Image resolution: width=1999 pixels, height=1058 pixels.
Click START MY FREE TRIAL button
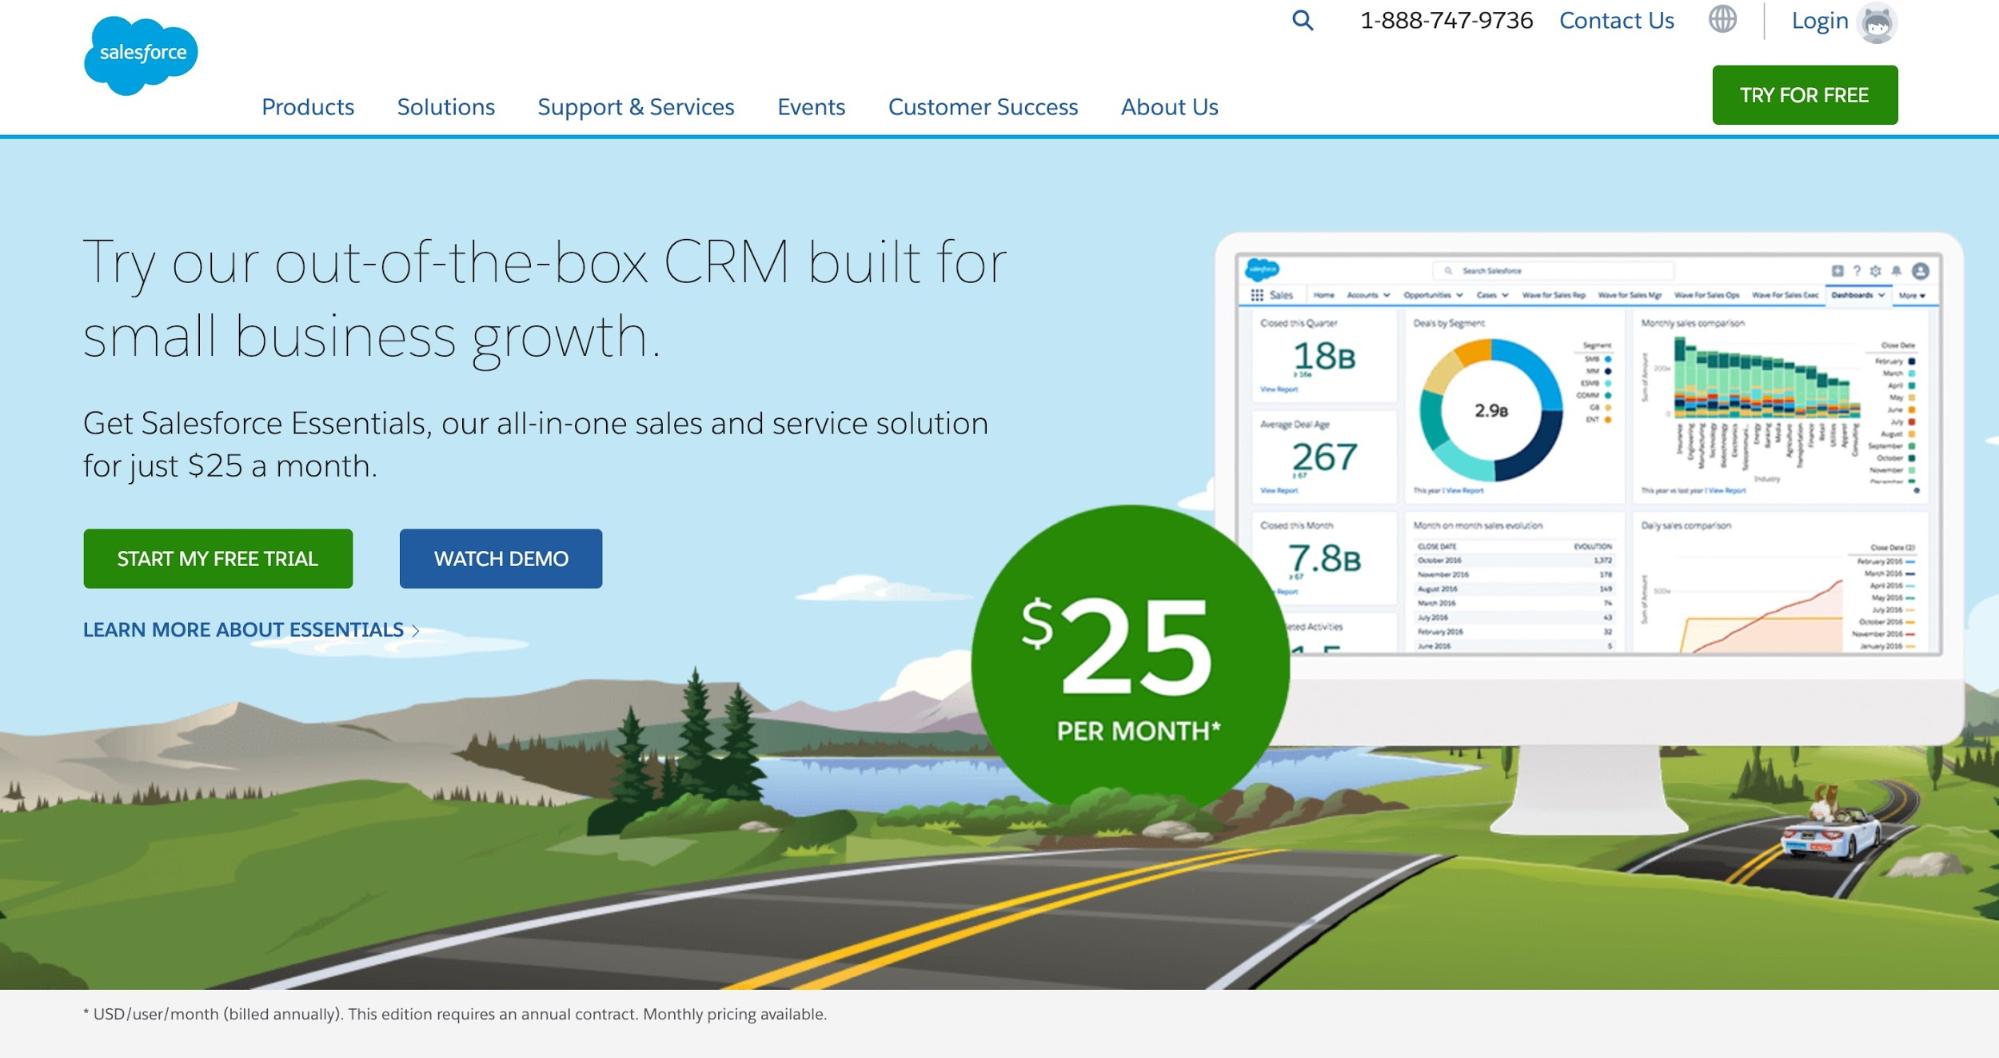tap(218, 559)
